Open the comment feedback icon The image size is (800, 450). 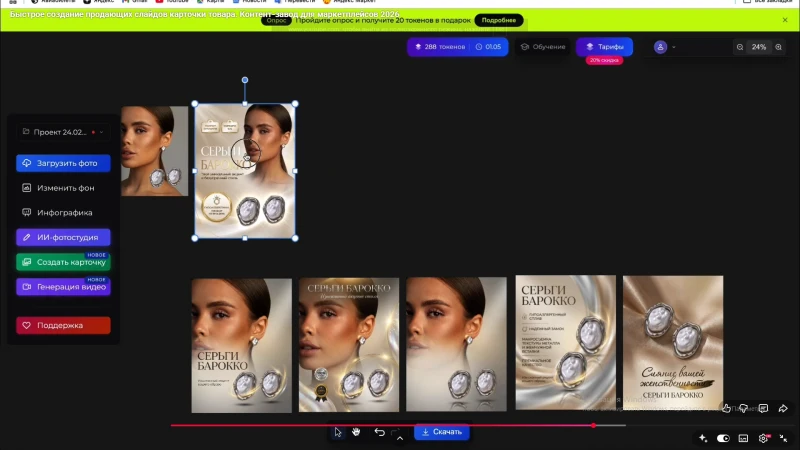[x=763, y=408]
